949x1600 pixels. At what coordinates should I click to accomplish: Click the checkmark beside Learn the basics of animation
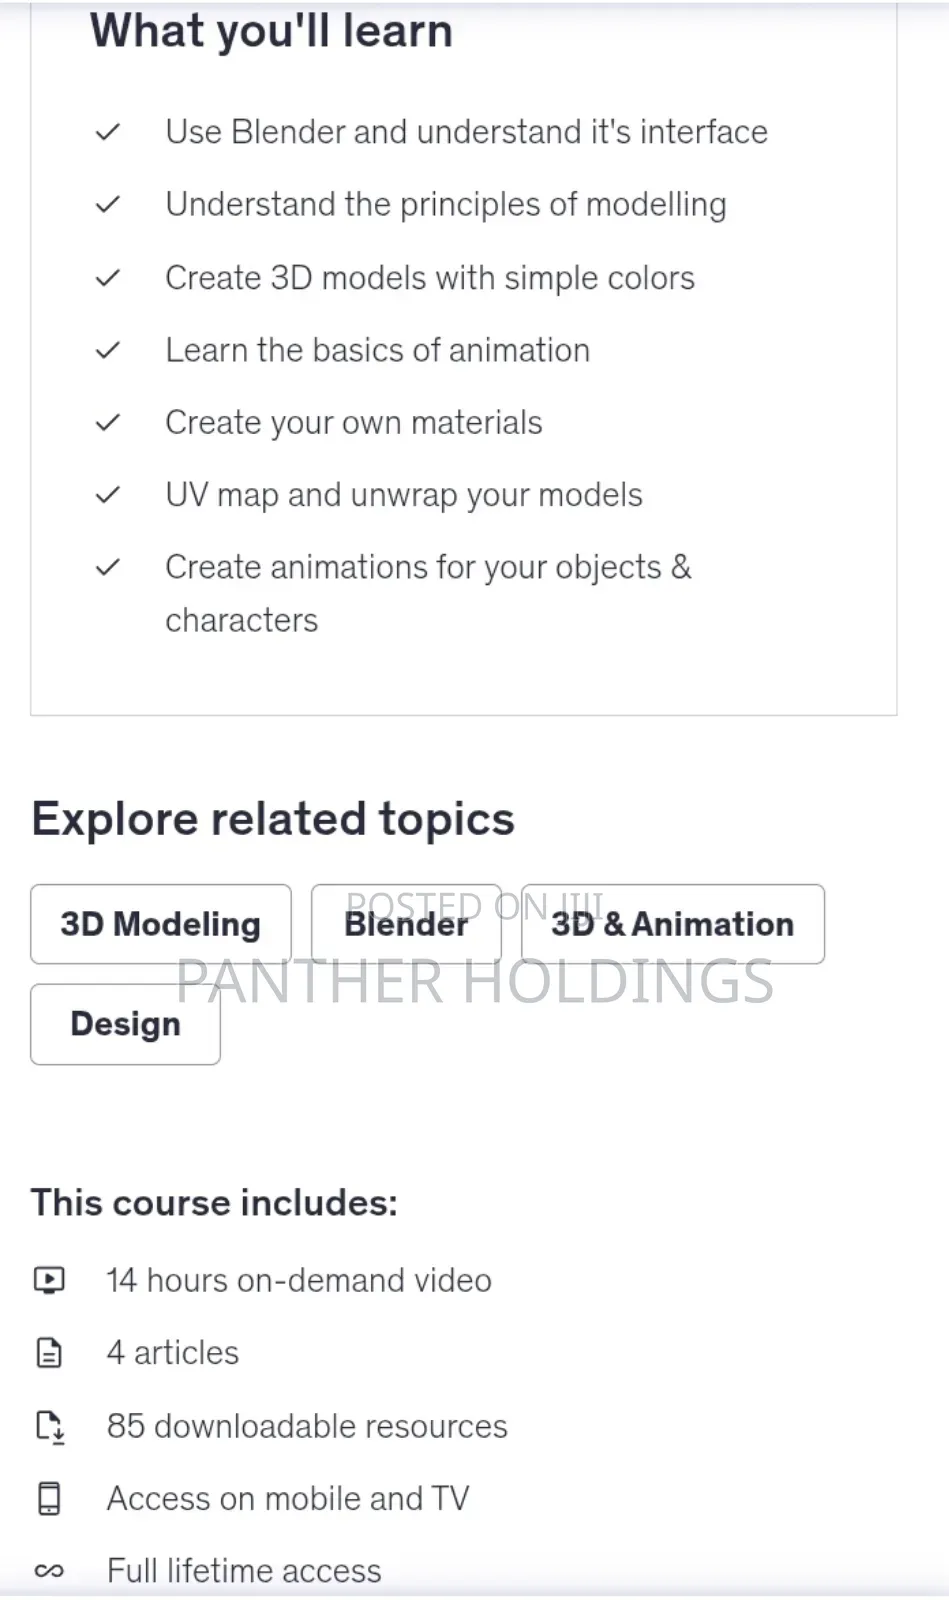tap(108, 350)
